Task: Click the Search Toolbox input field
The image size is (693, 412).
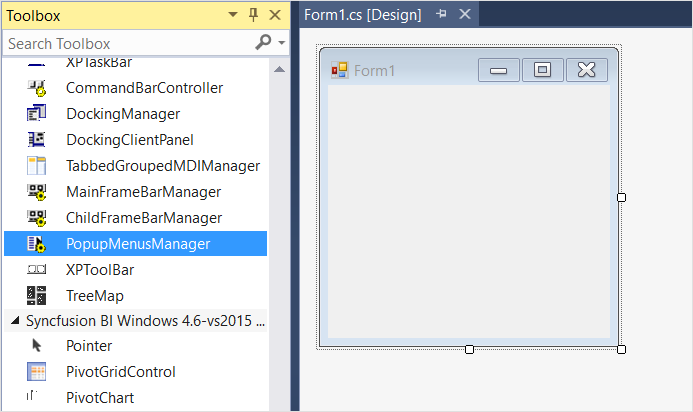Action: click(x=128, y=43)
